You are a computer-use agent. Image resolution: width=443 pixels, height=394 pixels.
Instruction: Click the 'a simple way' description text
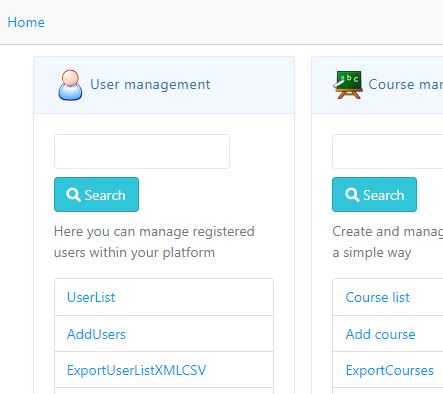(x=372, y=253)
